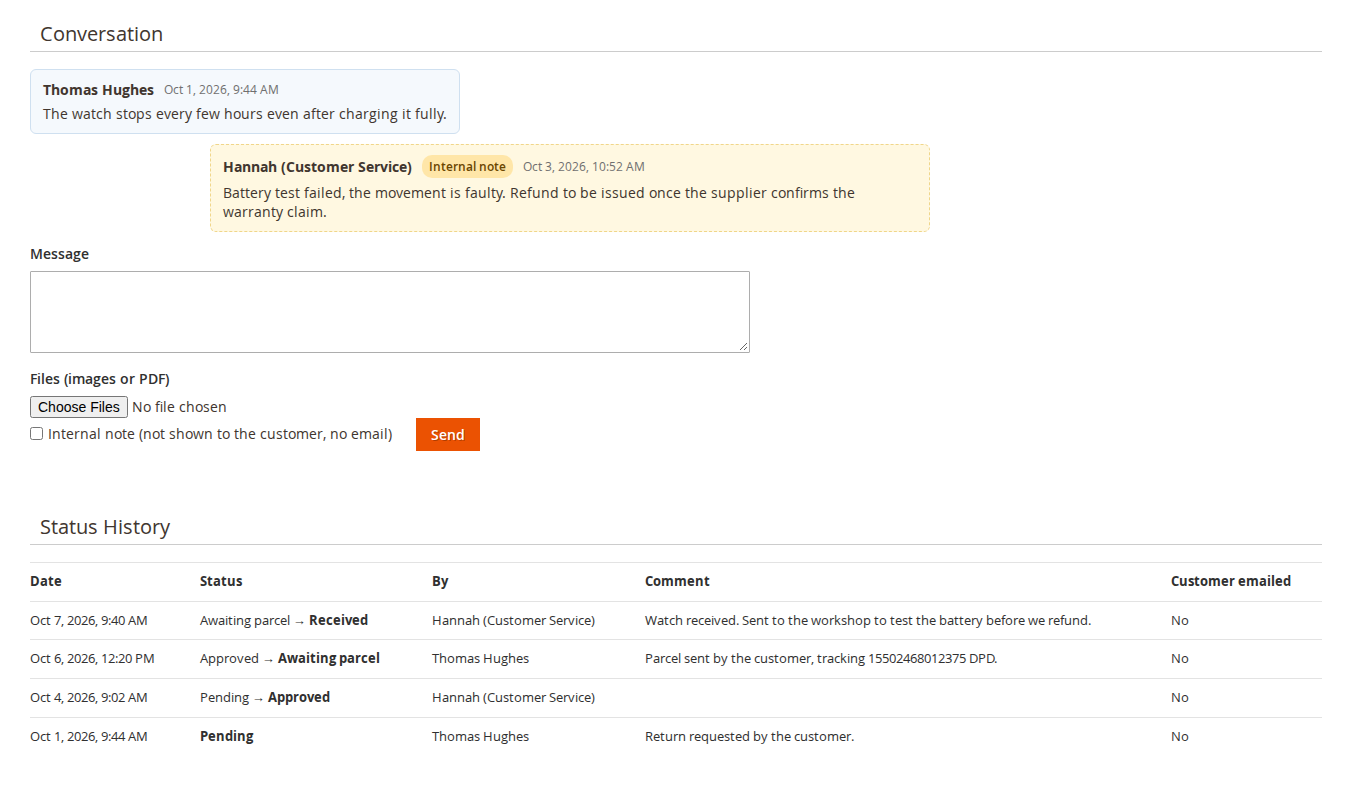Select Hannah (Customer Service) author name in note
The width and height of the screenshot is (1352, 790).
pyautogui.click(x=317, y=167)
